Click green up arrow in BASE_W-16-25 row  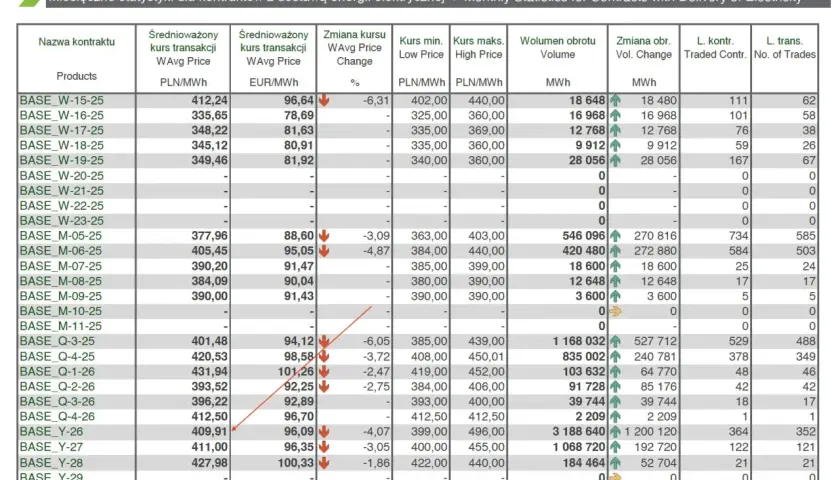(615, 115)
